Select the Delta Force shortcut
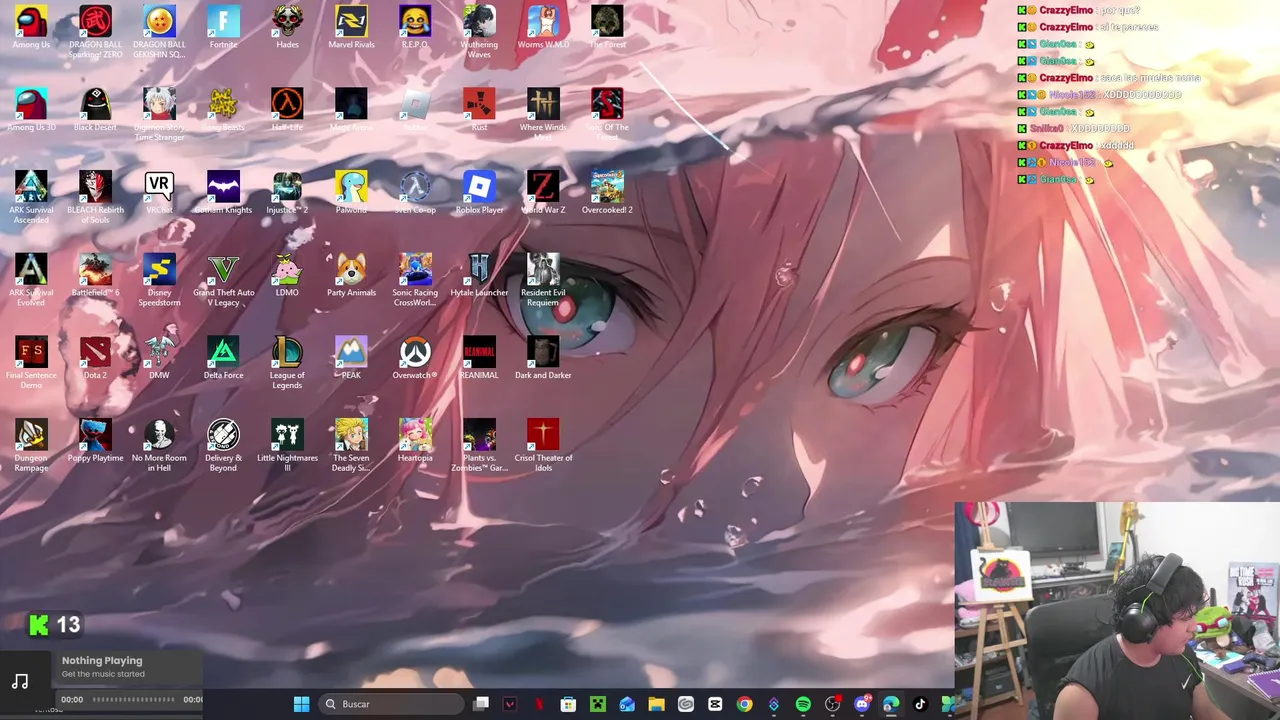Screen dimensions: 1280x720 223,360
